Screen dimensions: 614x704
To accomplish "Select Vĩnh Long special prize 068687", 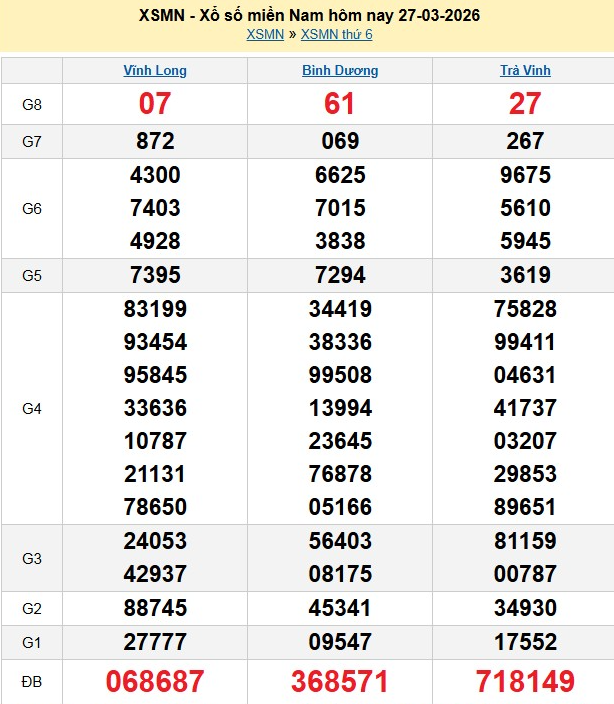I will point(155,682).
